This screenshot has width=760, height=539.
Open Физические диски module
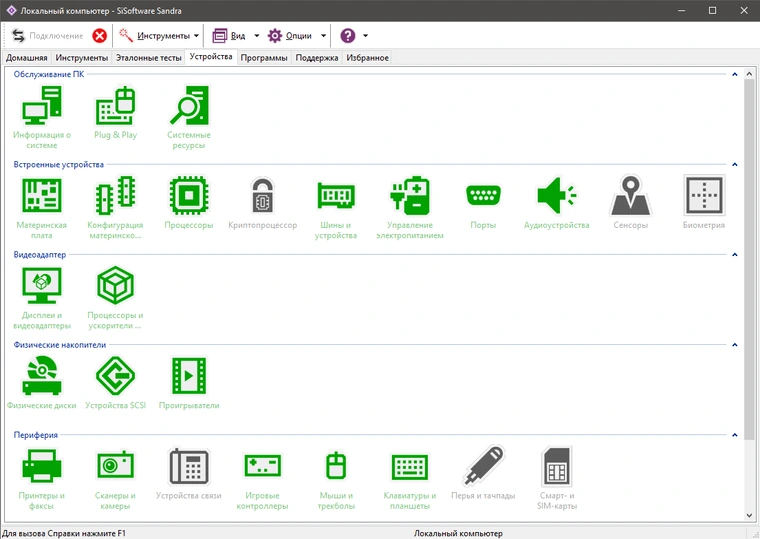[x=42, y=383]
